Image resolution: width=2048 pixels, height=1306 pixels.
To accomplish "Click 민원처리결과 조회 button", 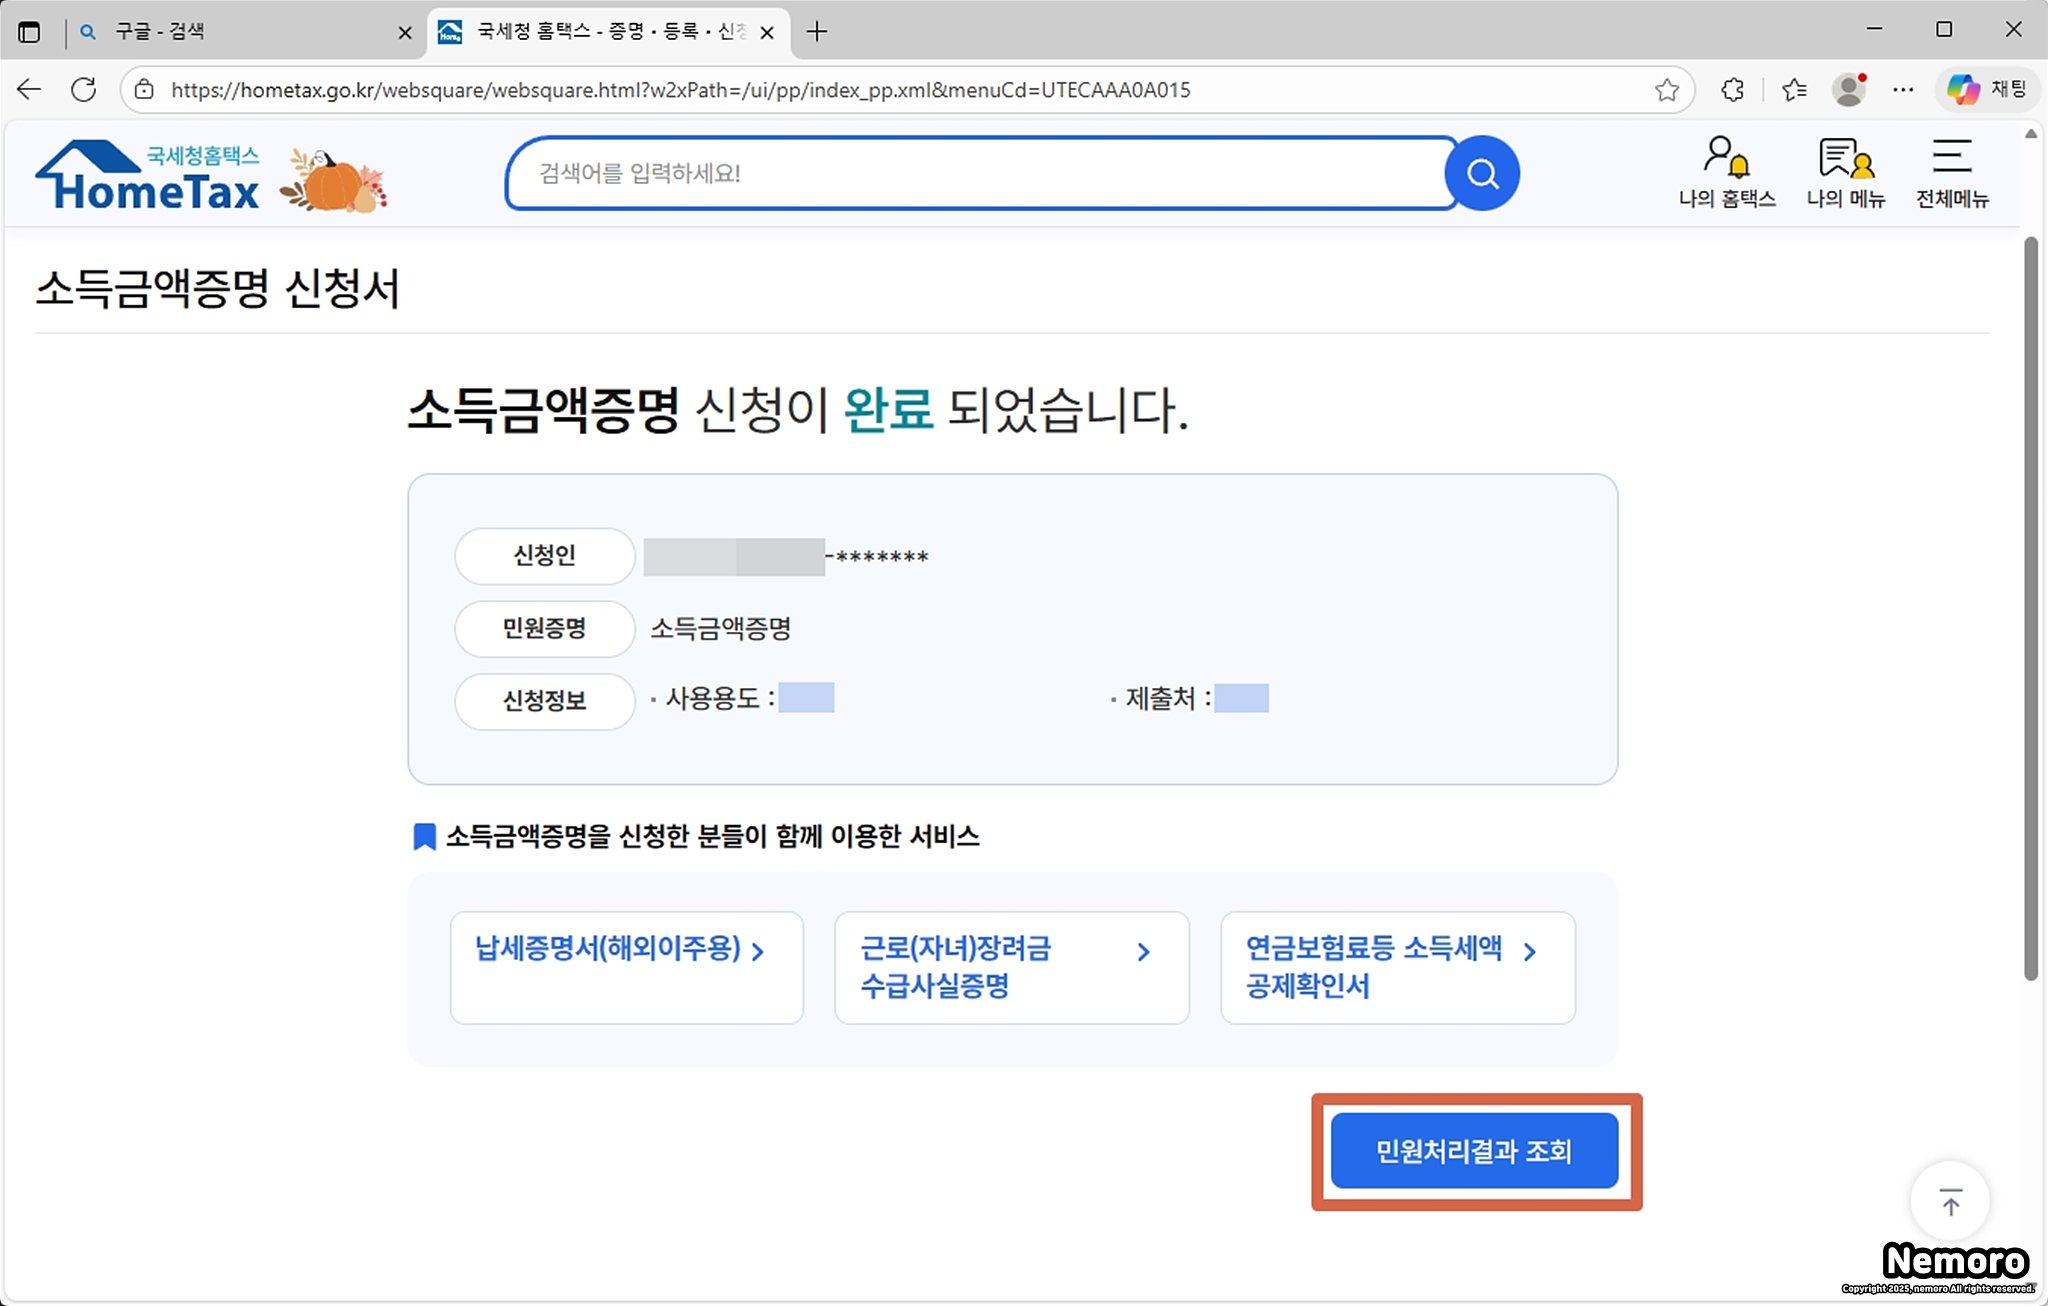I will point(1474,1151).
